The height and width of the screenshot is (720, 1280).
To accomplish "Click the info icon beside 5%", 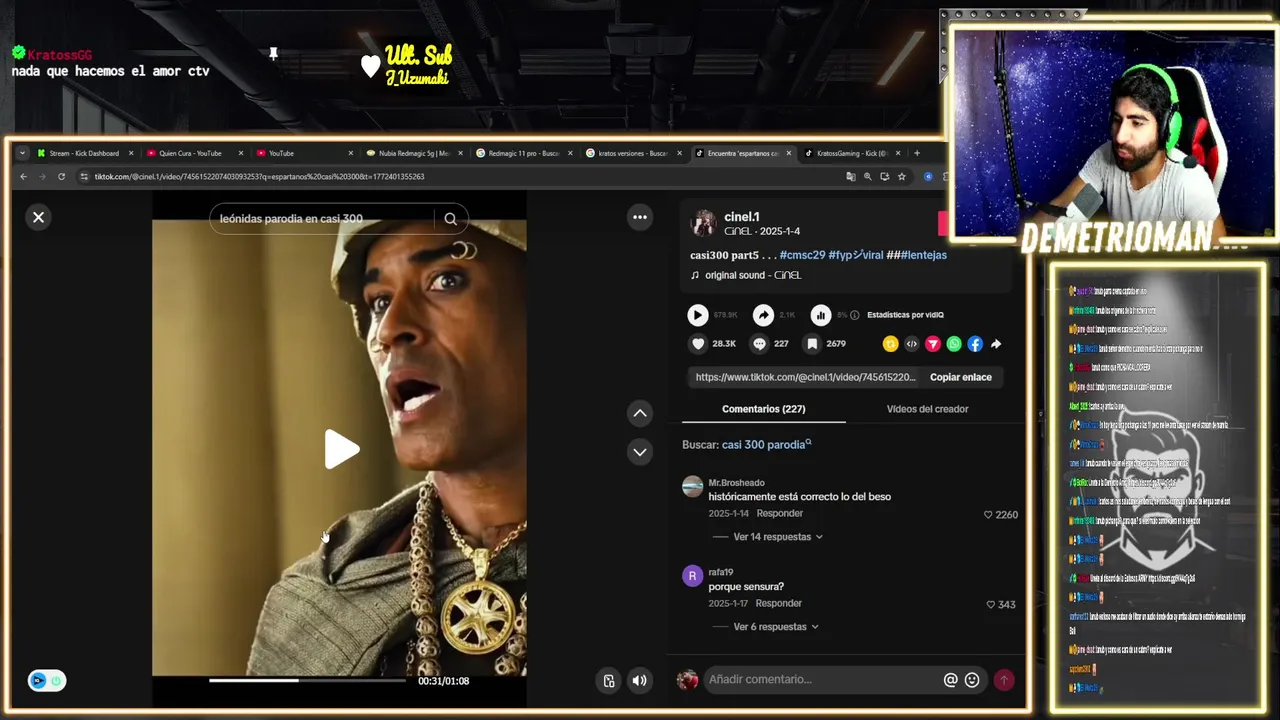I will pyautogui.click(x=854, y=315).
